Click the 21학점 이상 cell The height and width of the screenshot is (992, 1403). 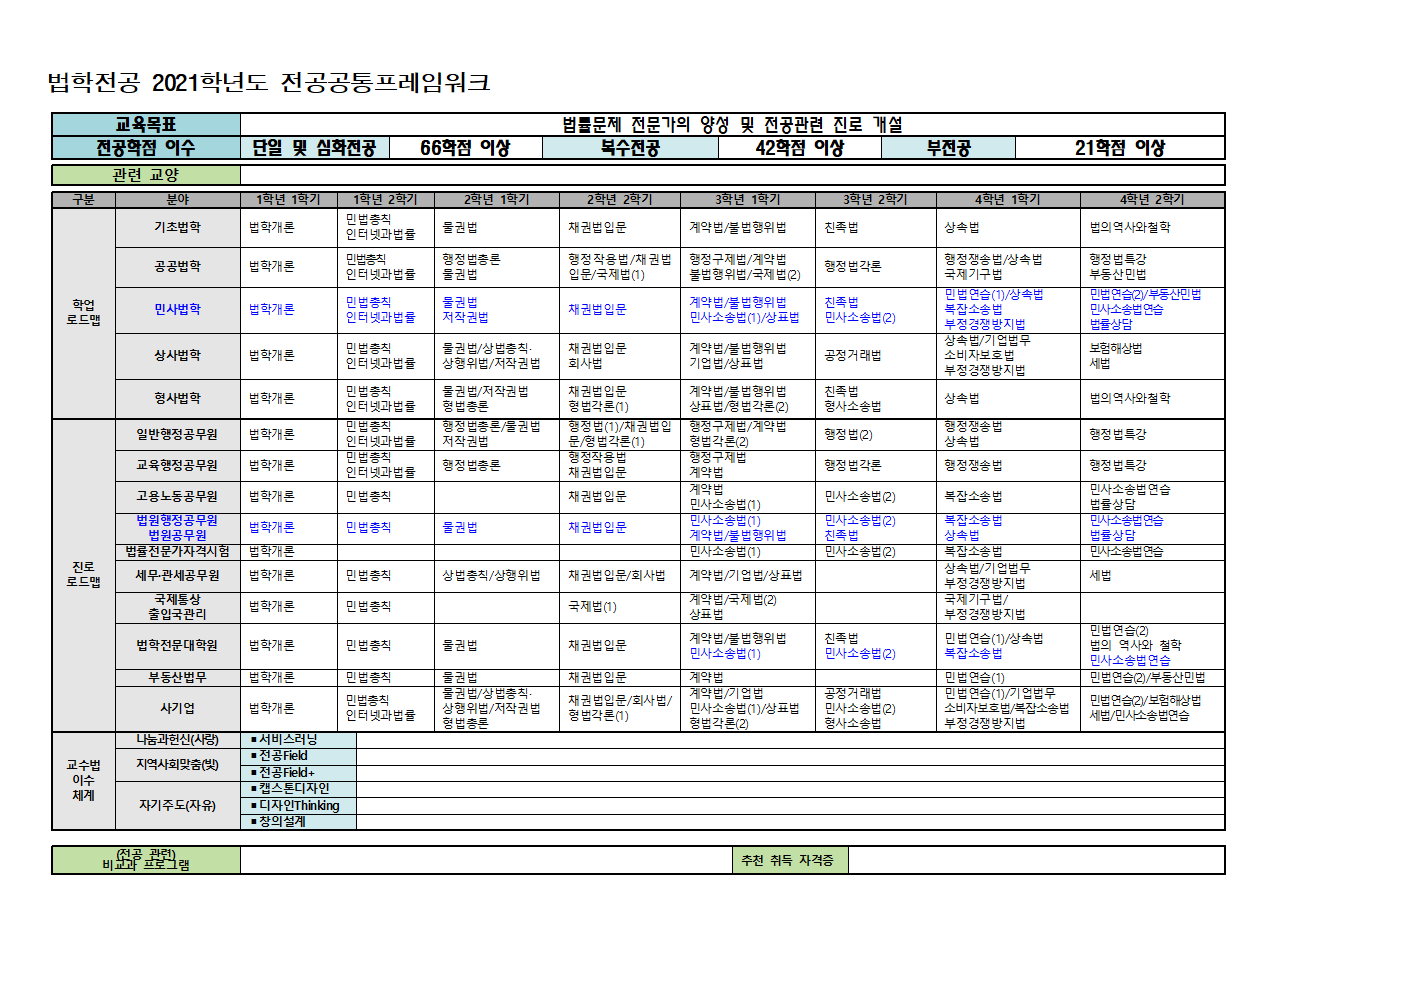click(x=1119, y=148)
